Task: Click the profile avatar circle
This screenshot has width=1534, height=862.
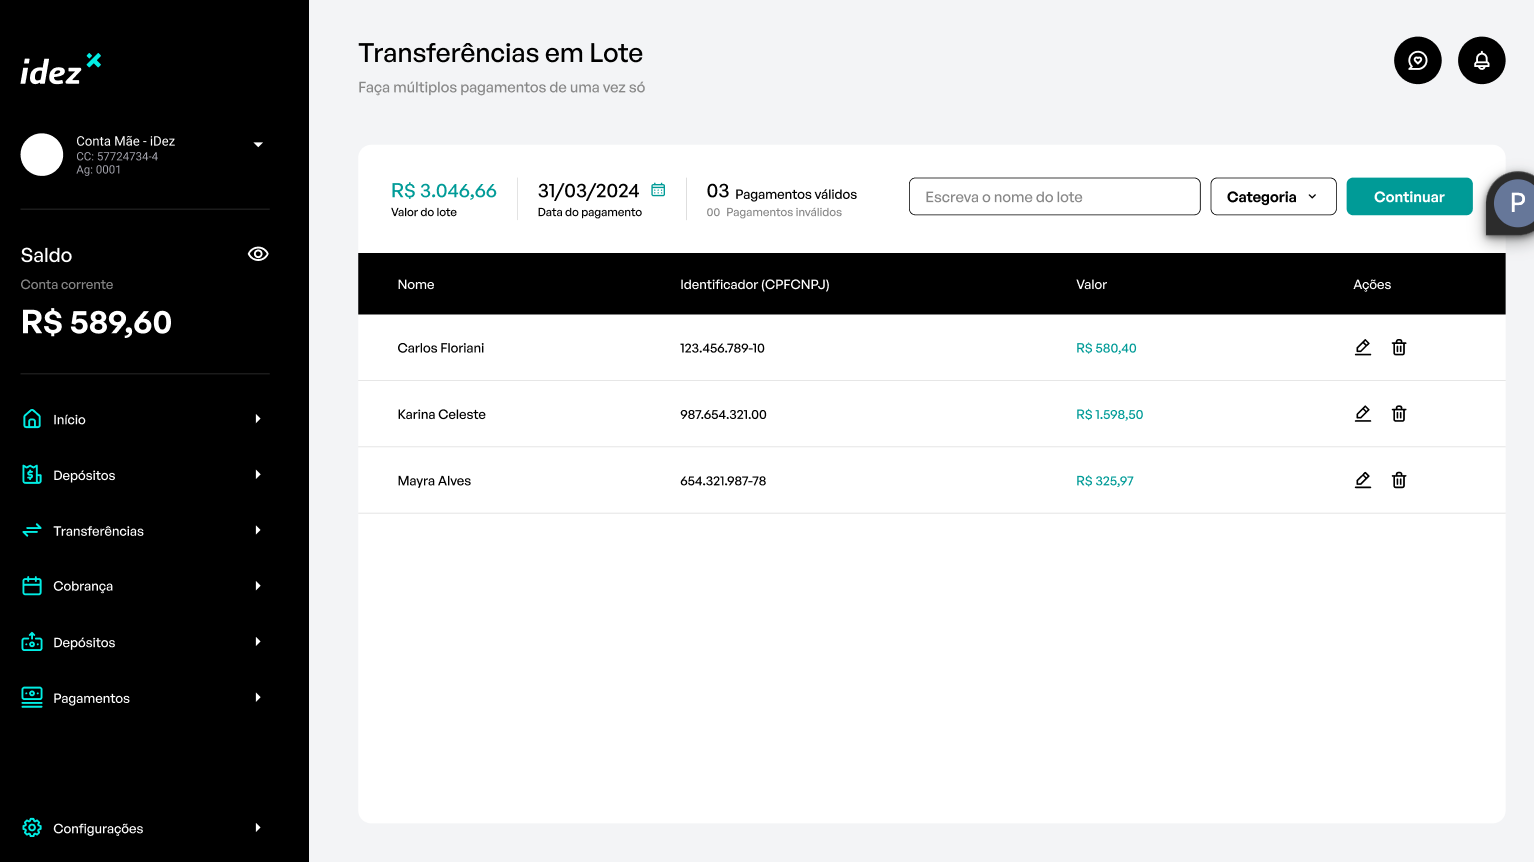Action: coord(1515,203)
